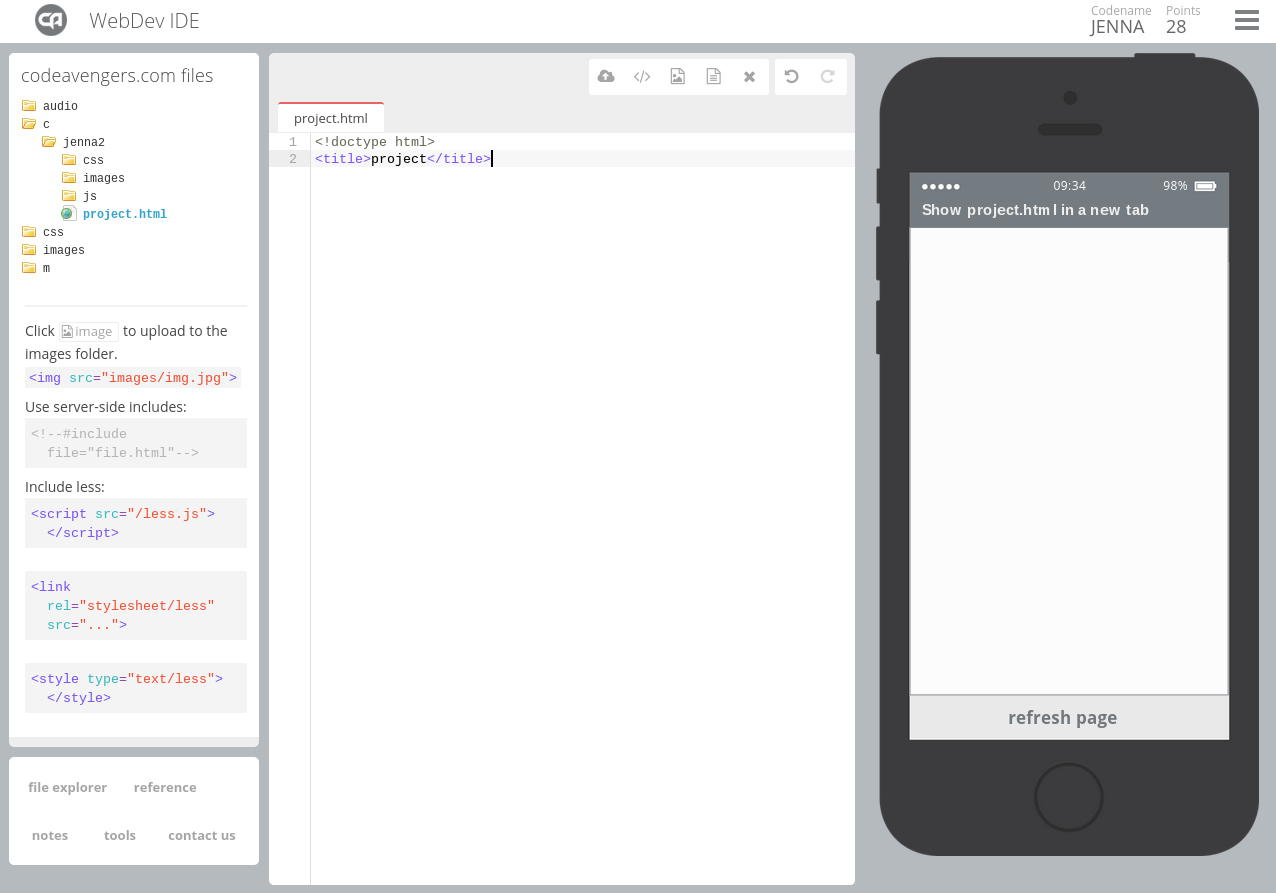
Task: Click line 2 of the code editor
Action: 580,159
